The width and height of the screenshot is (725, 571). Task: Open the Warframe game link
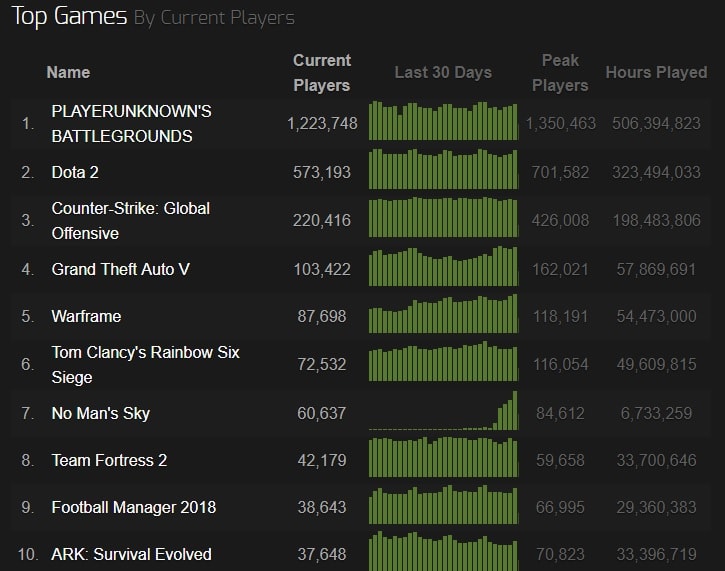(86, 316)
